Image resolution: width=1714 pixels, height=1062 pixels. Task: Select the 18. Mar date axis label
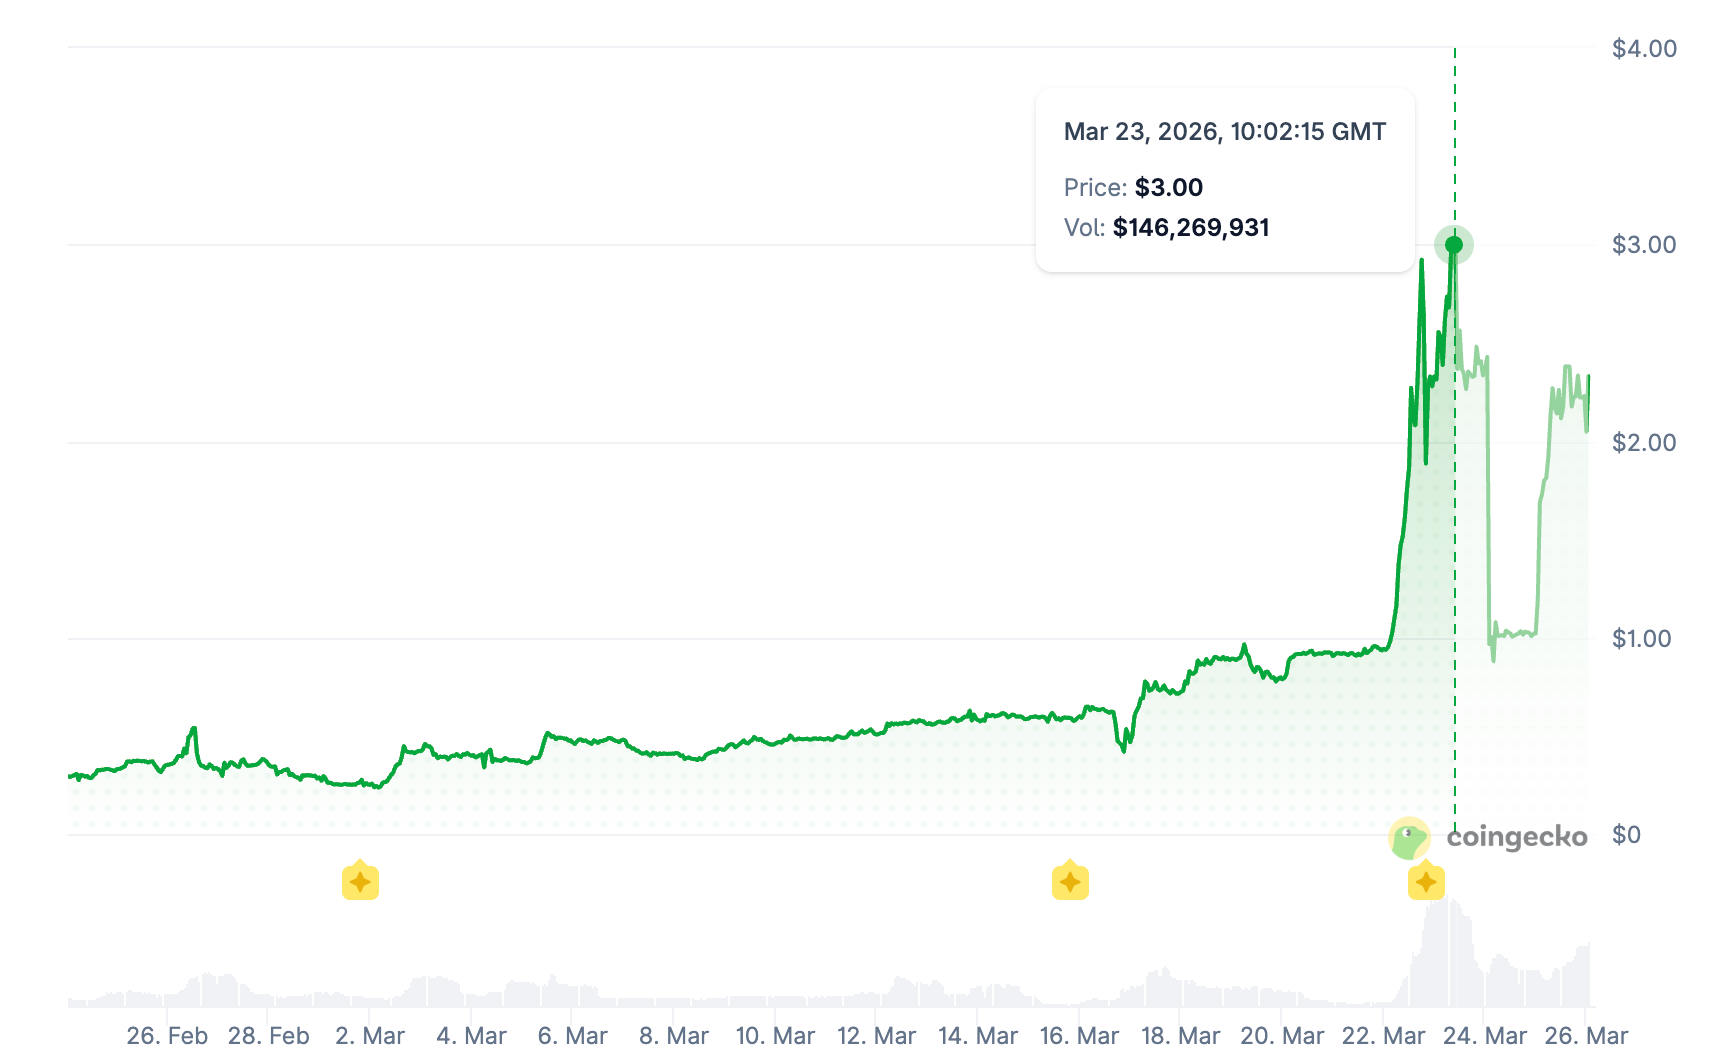coord(1180,1036)
